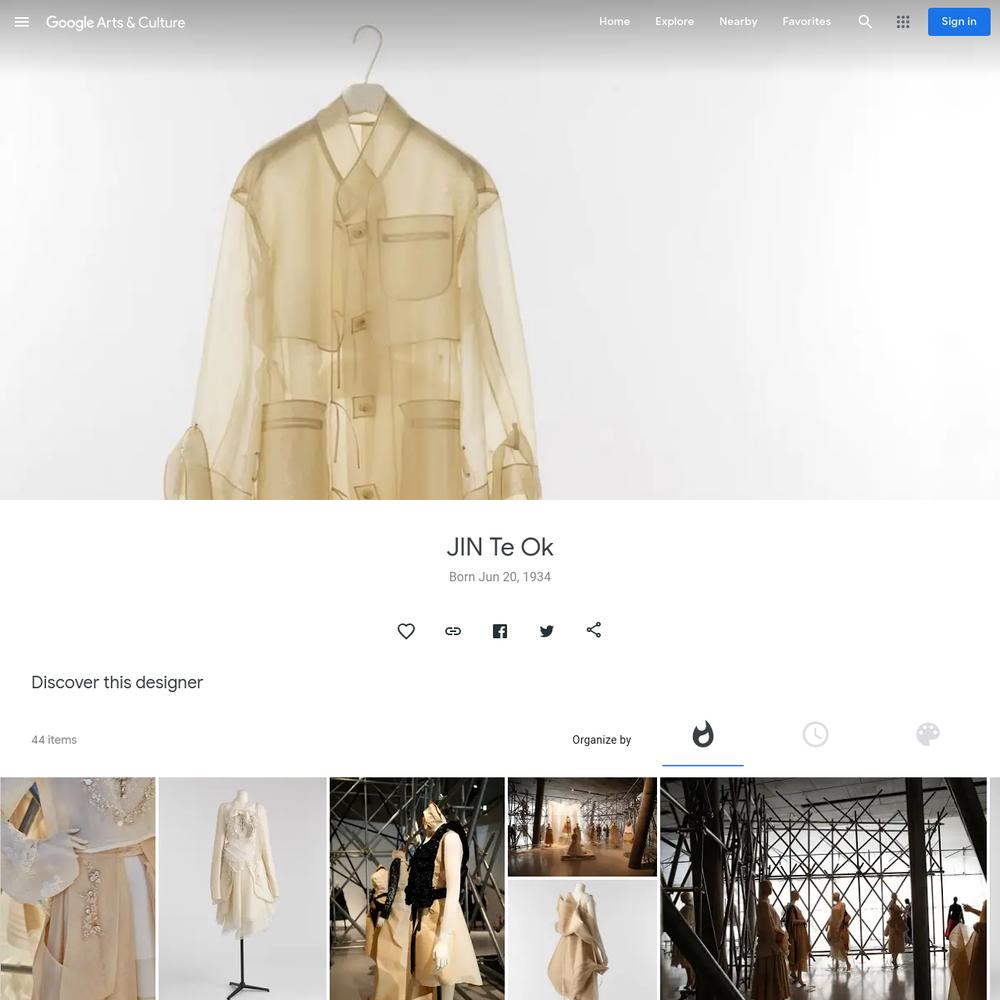Click the 'Born Jun 20, 1934' text
The image size is (1000, 1000).
coord(500,577)
